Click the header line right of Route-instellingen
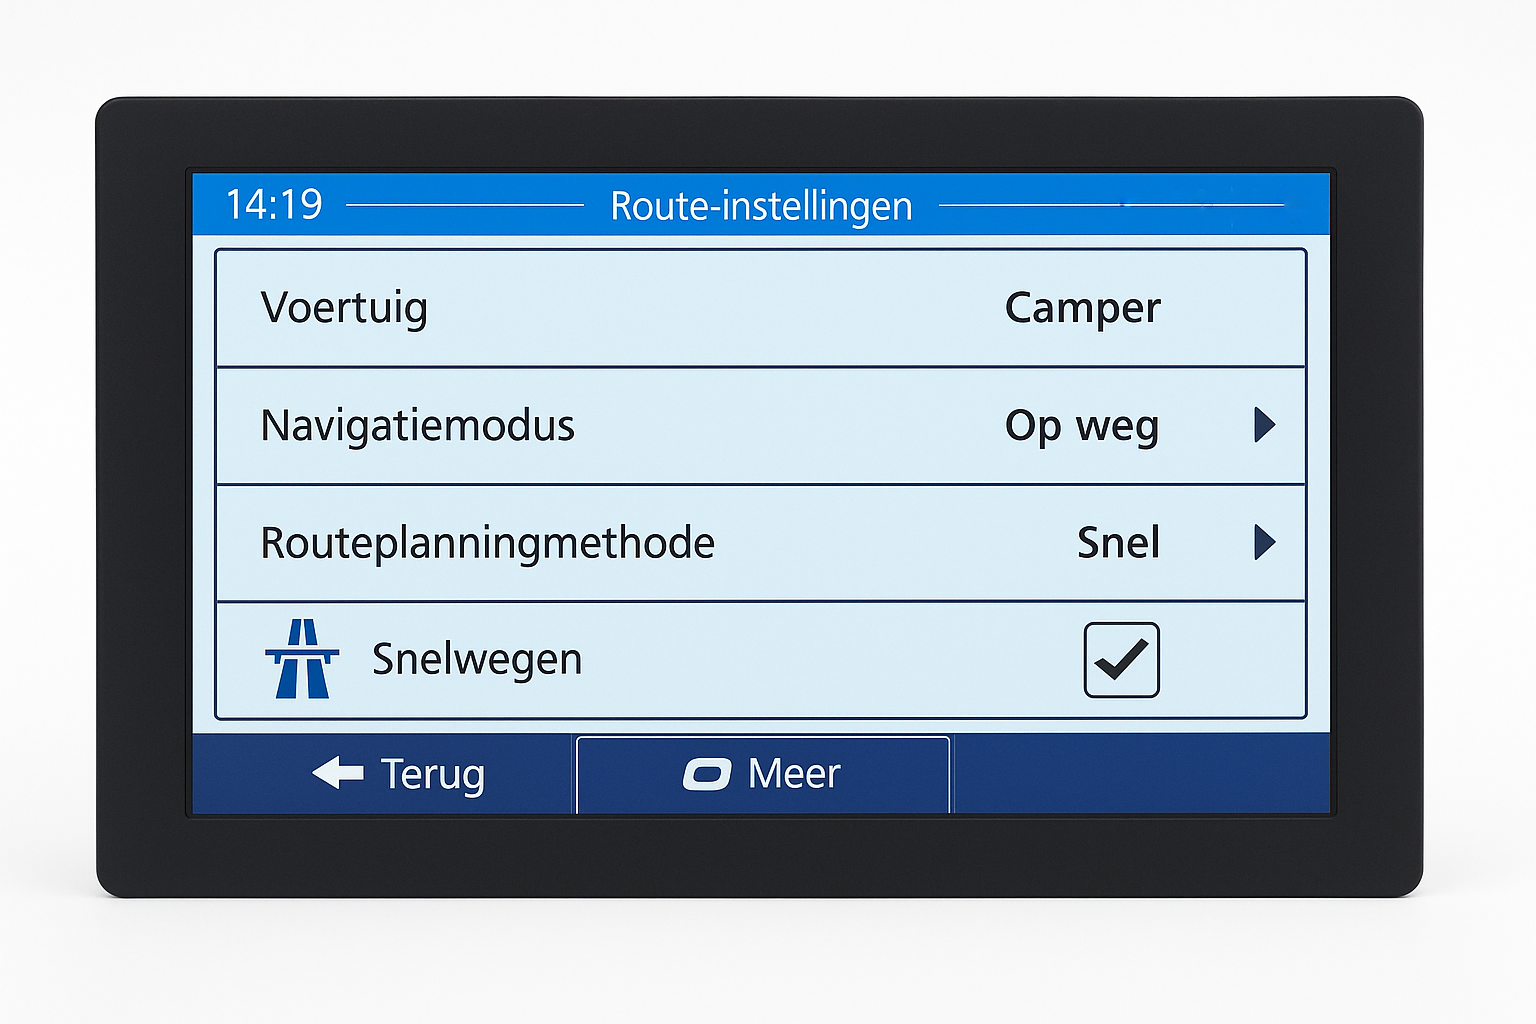The image size is (1536, 1024). click(1110, 205)
